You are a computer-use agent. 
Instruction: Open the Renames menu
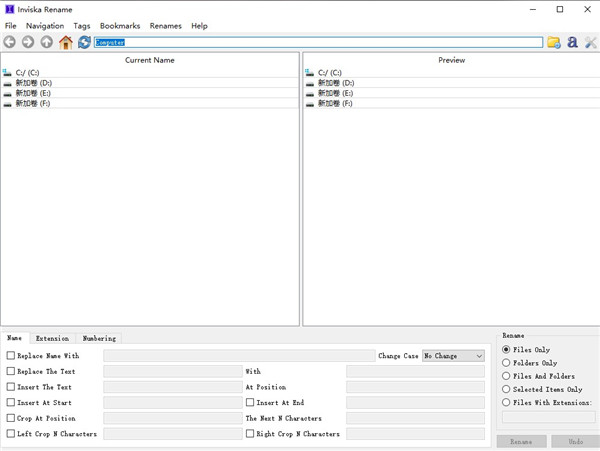coord(165,26)
